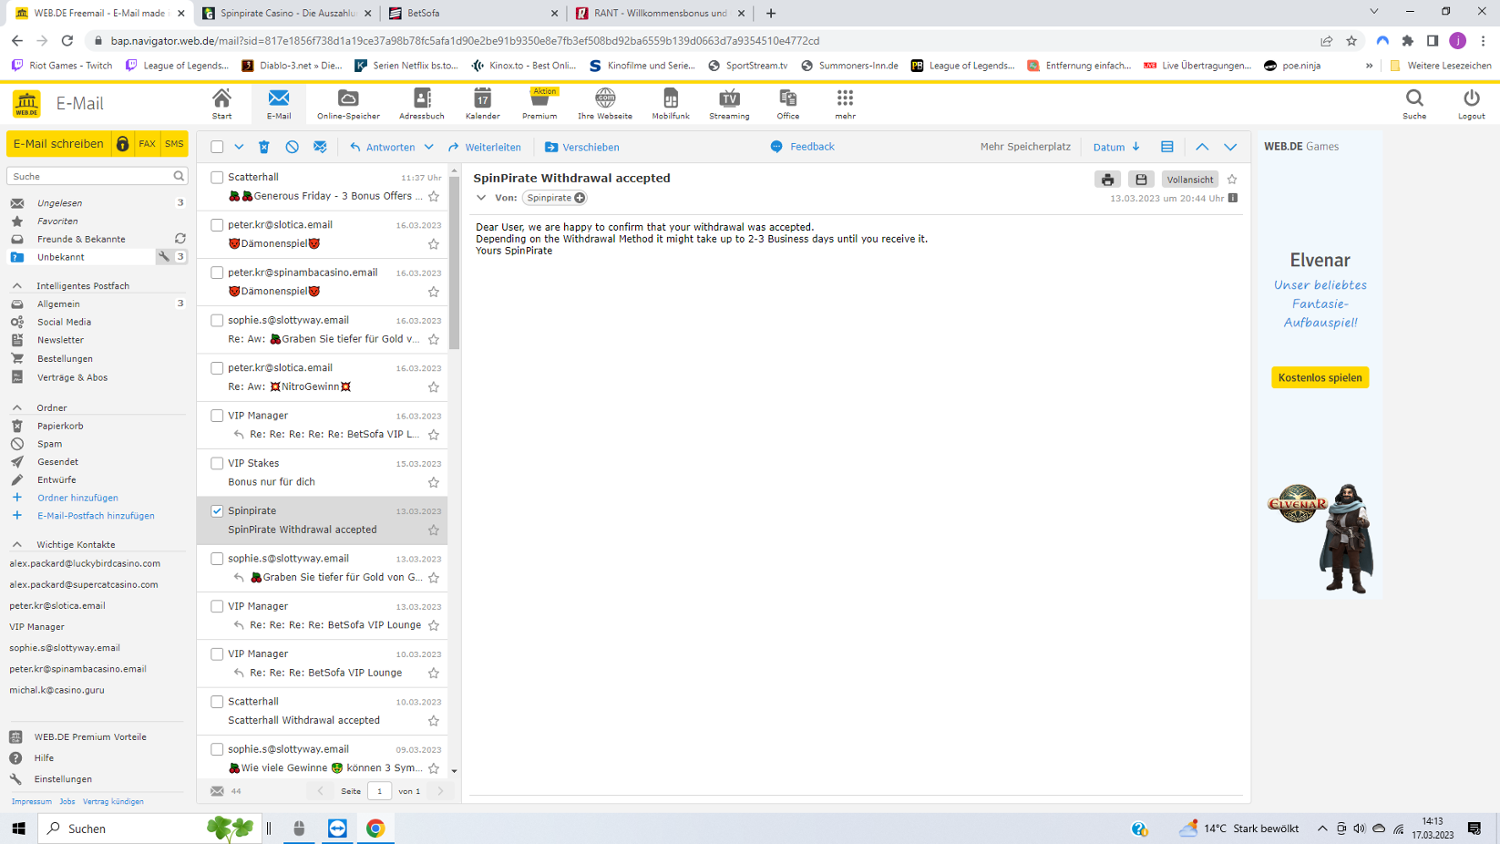The image size is (1500, 844).
Task: Star the Scatterhall Withdrawal email as favorite
Action: pos(433,721)
